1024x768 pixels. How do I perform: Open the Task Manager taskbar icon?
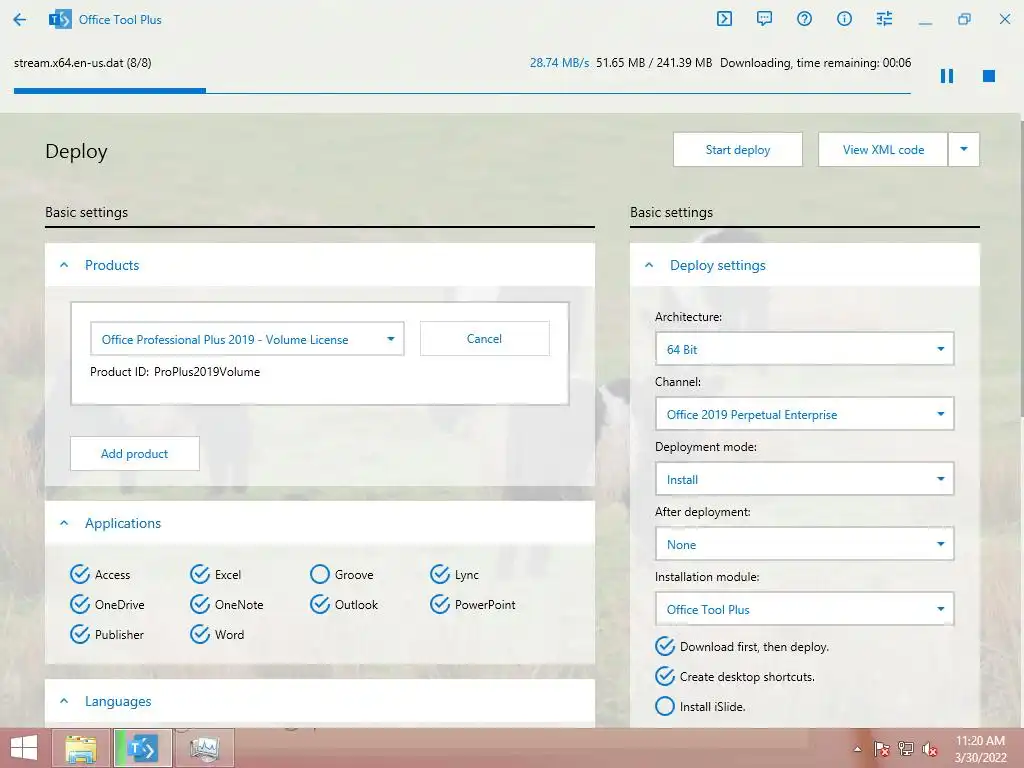pyautogui.click(x=204, y=748)
